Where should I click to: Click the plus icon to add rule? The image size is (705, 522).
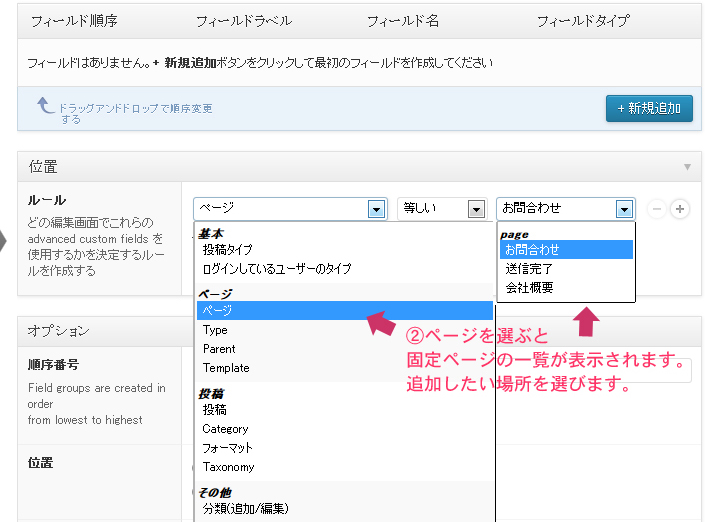click(680, 209)
